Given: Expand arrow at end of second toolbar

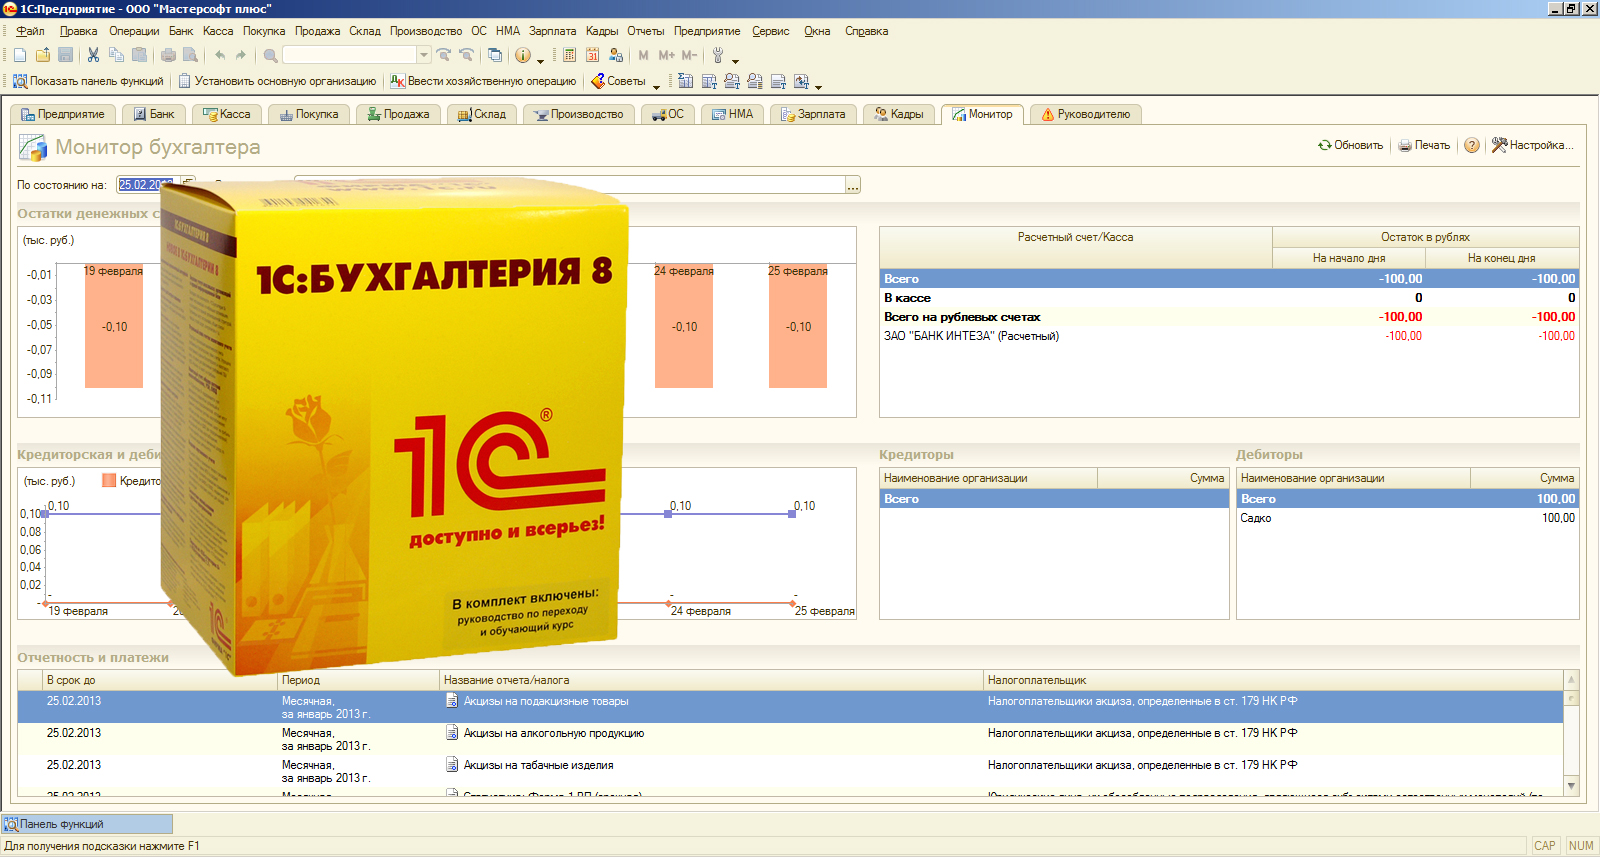Looking at the screenshot, I should [818, 86].
